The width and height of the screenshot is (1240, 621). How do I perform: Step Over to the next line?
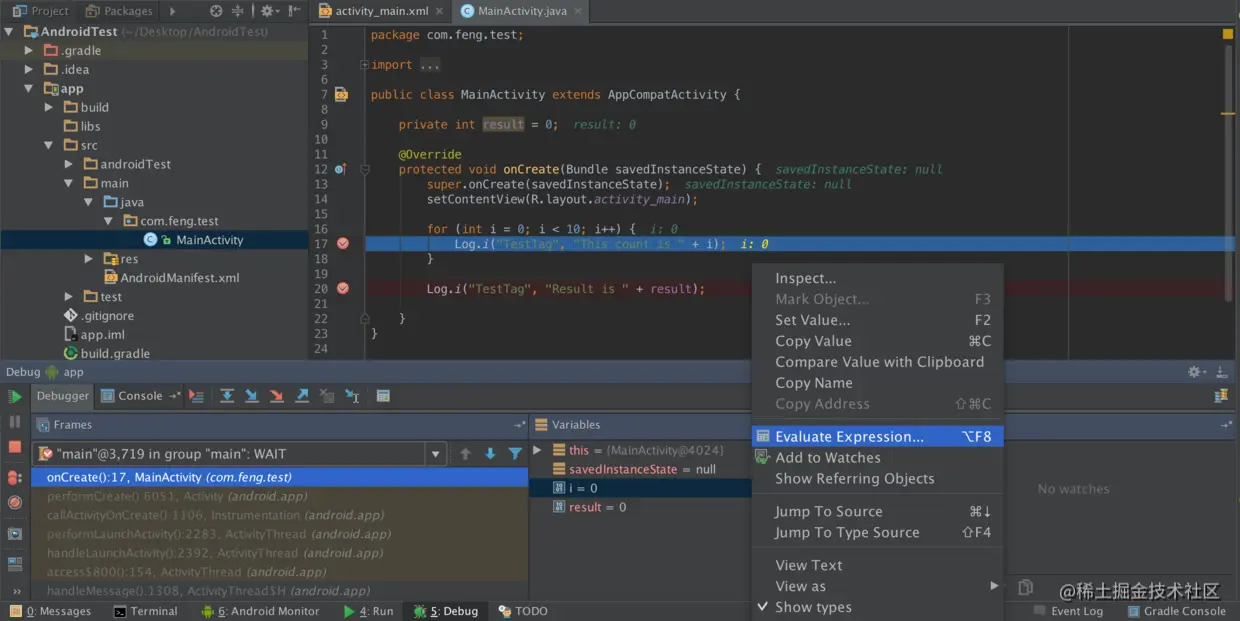[227, 397]
